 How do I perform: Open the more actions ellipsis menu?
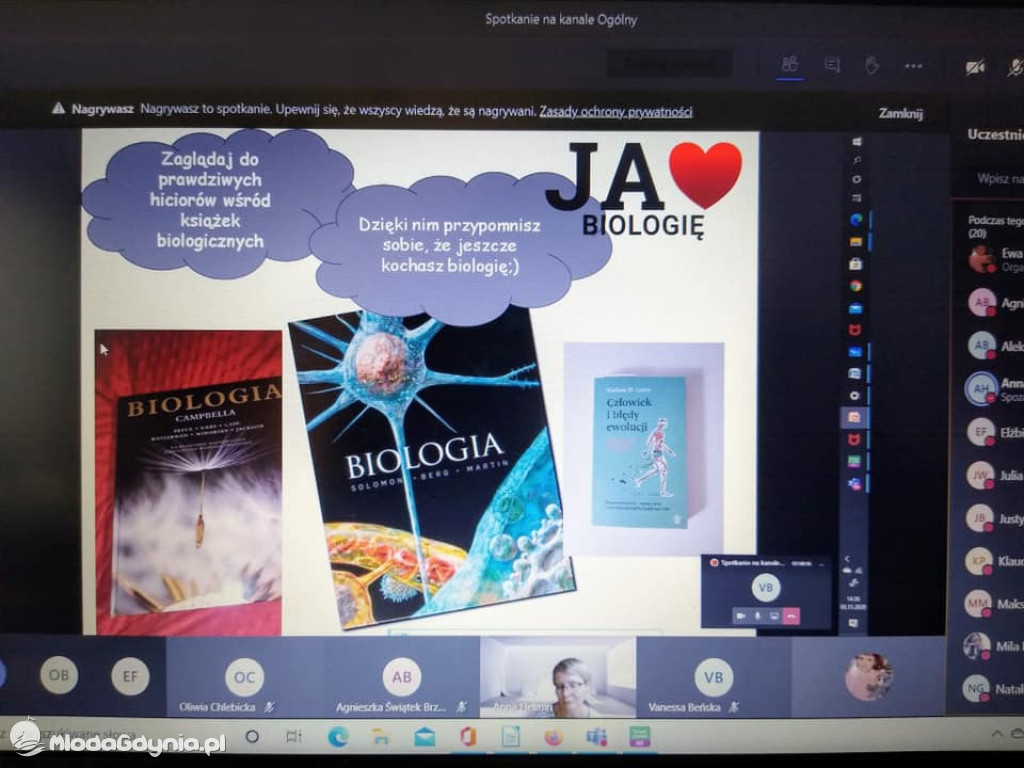912,64
